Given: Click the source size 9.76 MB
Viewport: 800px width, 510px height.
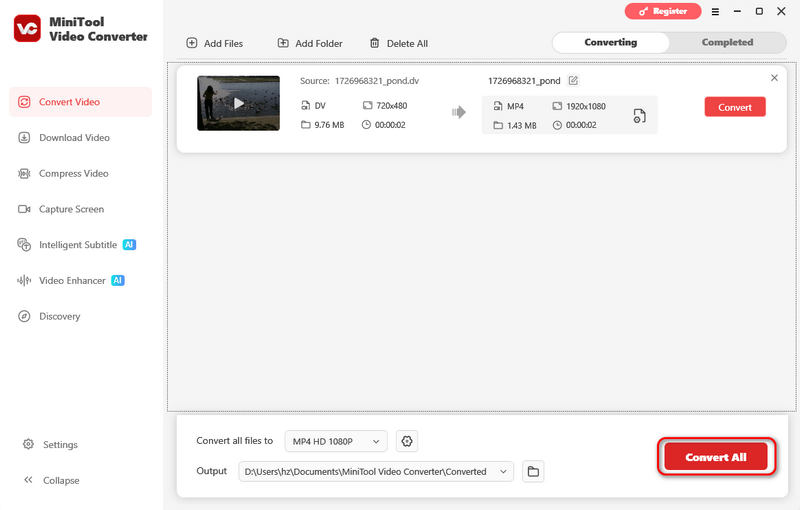Looking at the screenshot, I should click(329, 125).
